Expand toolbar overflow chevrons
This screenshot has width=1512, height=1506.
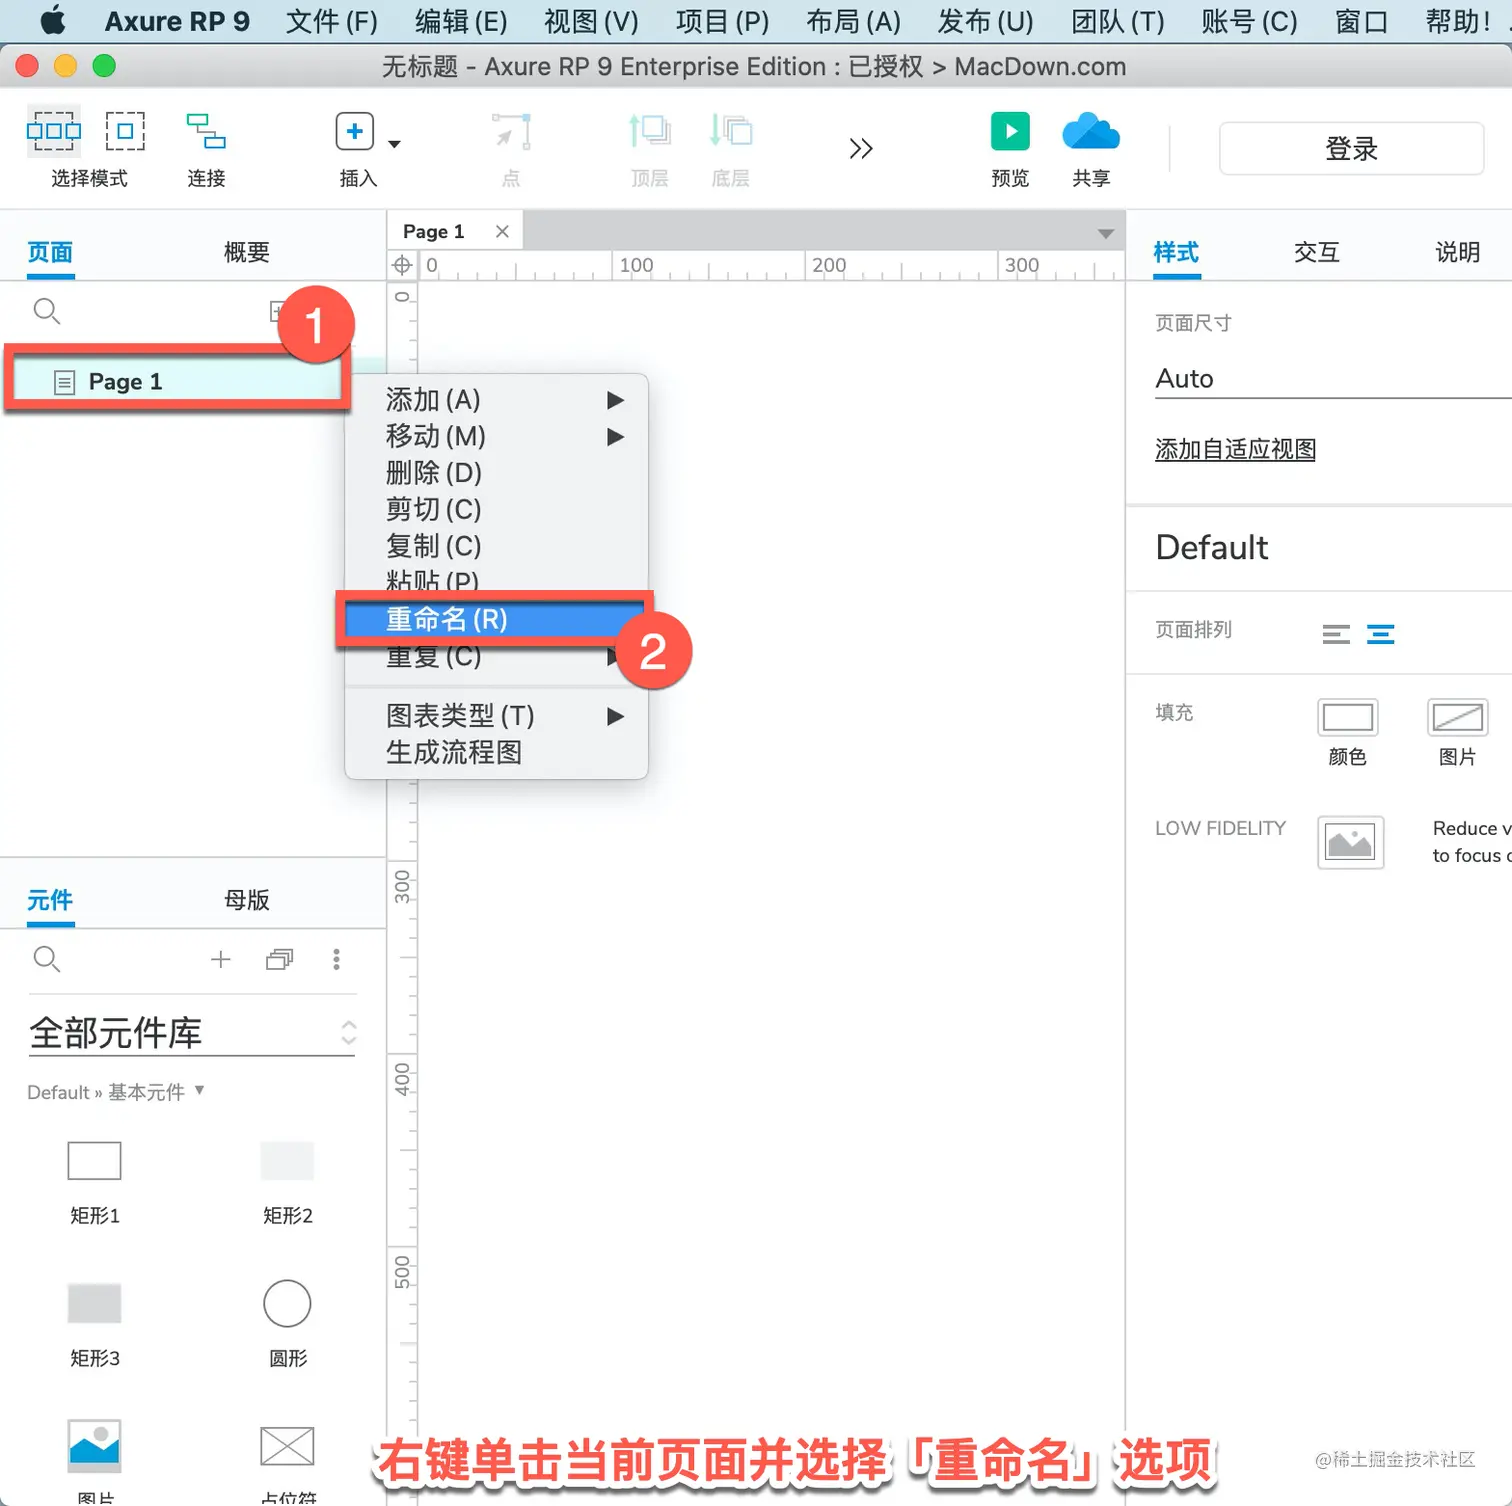pyautogui.click(x=860, y=148)
